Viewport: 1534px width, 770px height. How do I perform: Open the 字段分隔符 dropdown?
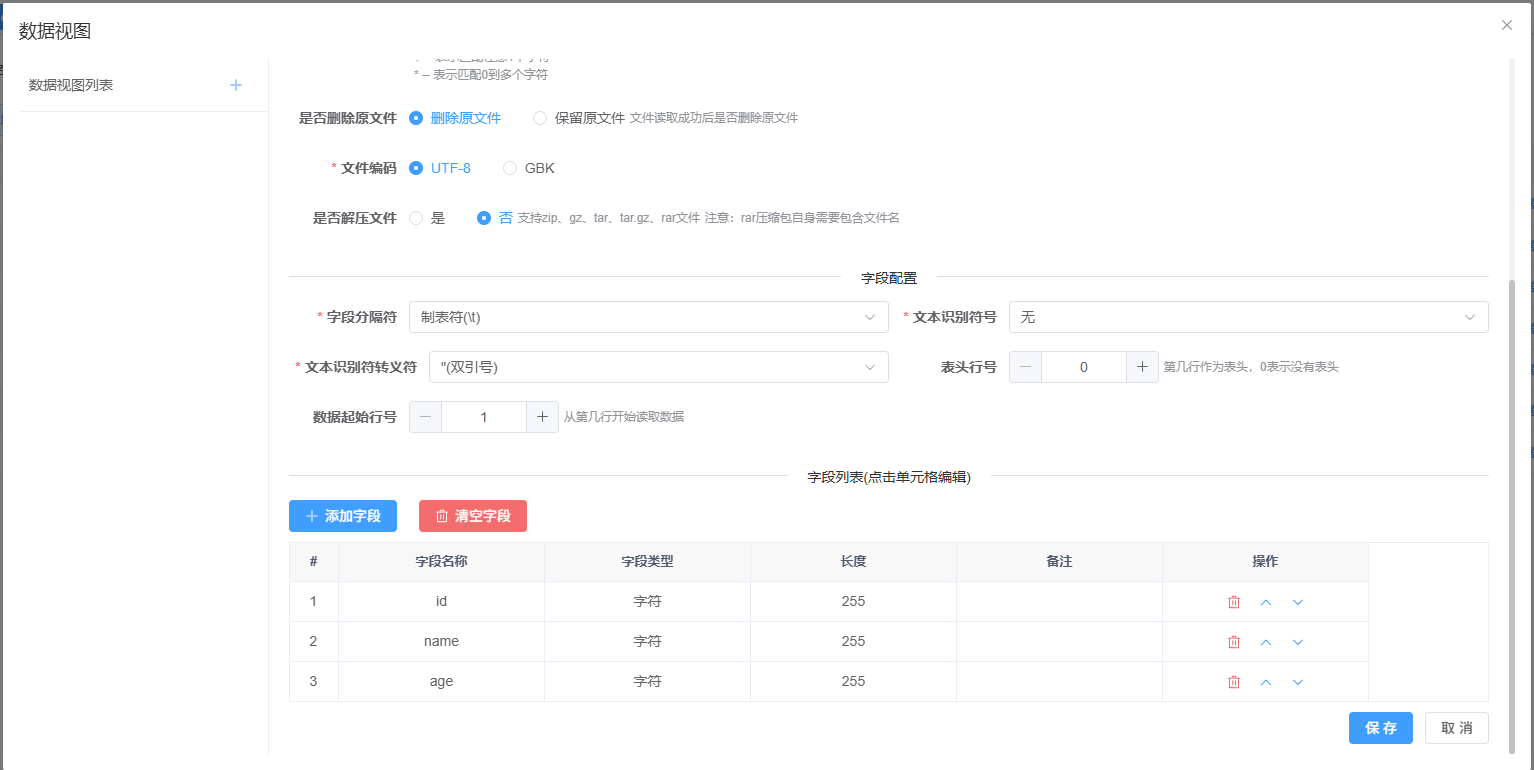pyautogui.click(x=648, y=317)
